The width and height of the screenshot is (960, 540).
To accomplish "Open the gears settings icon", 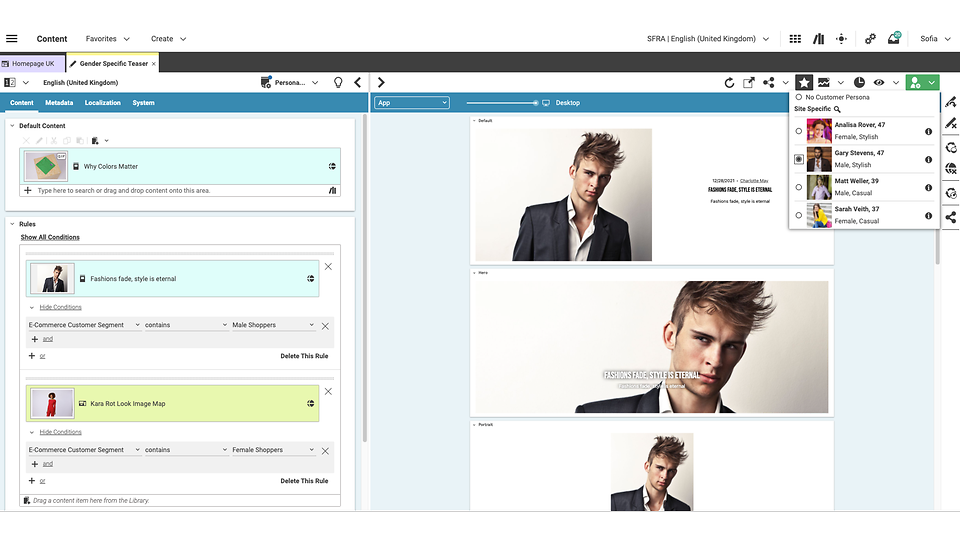I will click(x=870, y=39).
